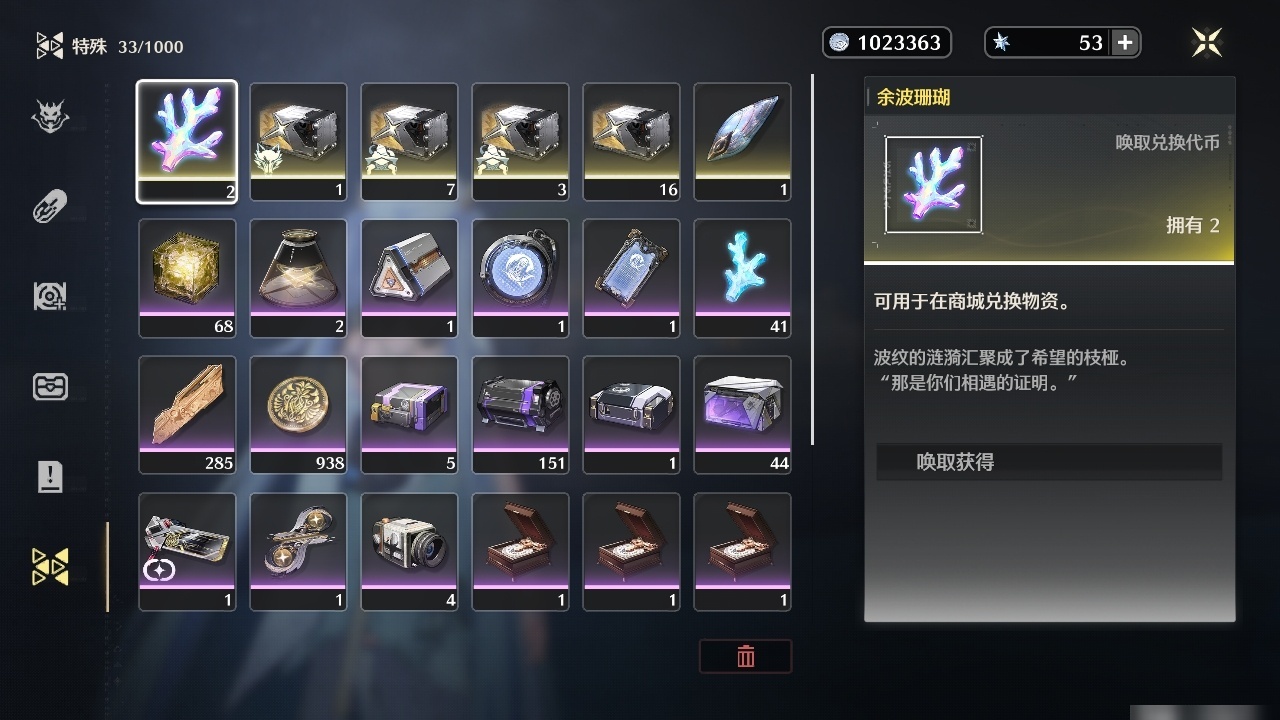Select the conical flask item
This screenshot has width=1280, height=720.
298,278
